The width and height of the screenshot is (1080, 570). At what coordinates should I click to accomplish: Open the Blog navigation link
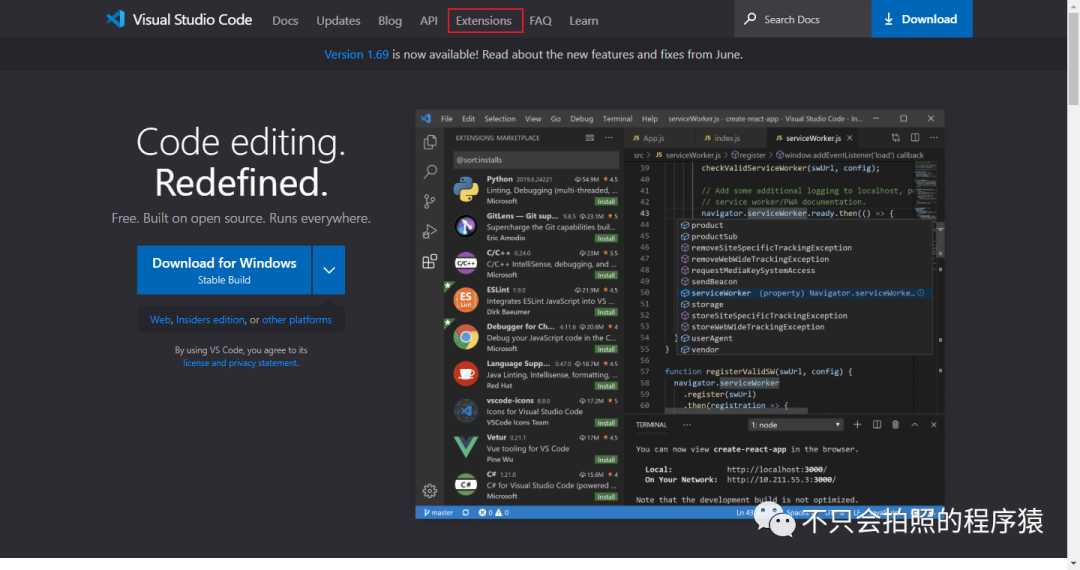click(x=390, y=21)
